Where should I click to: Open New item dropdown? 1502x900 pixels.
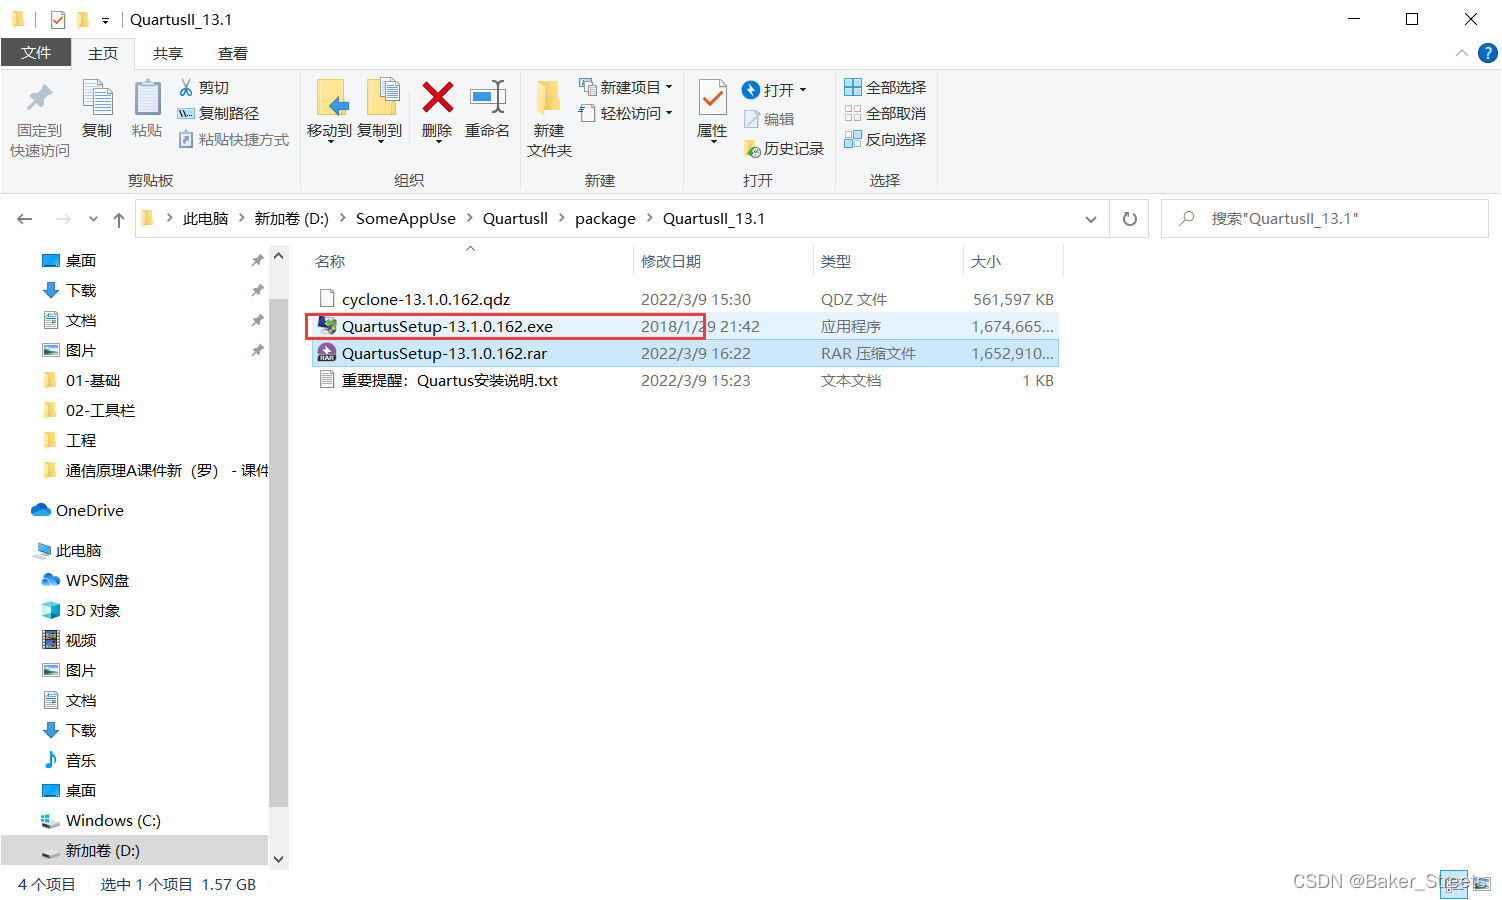click(x=626, y=88)
